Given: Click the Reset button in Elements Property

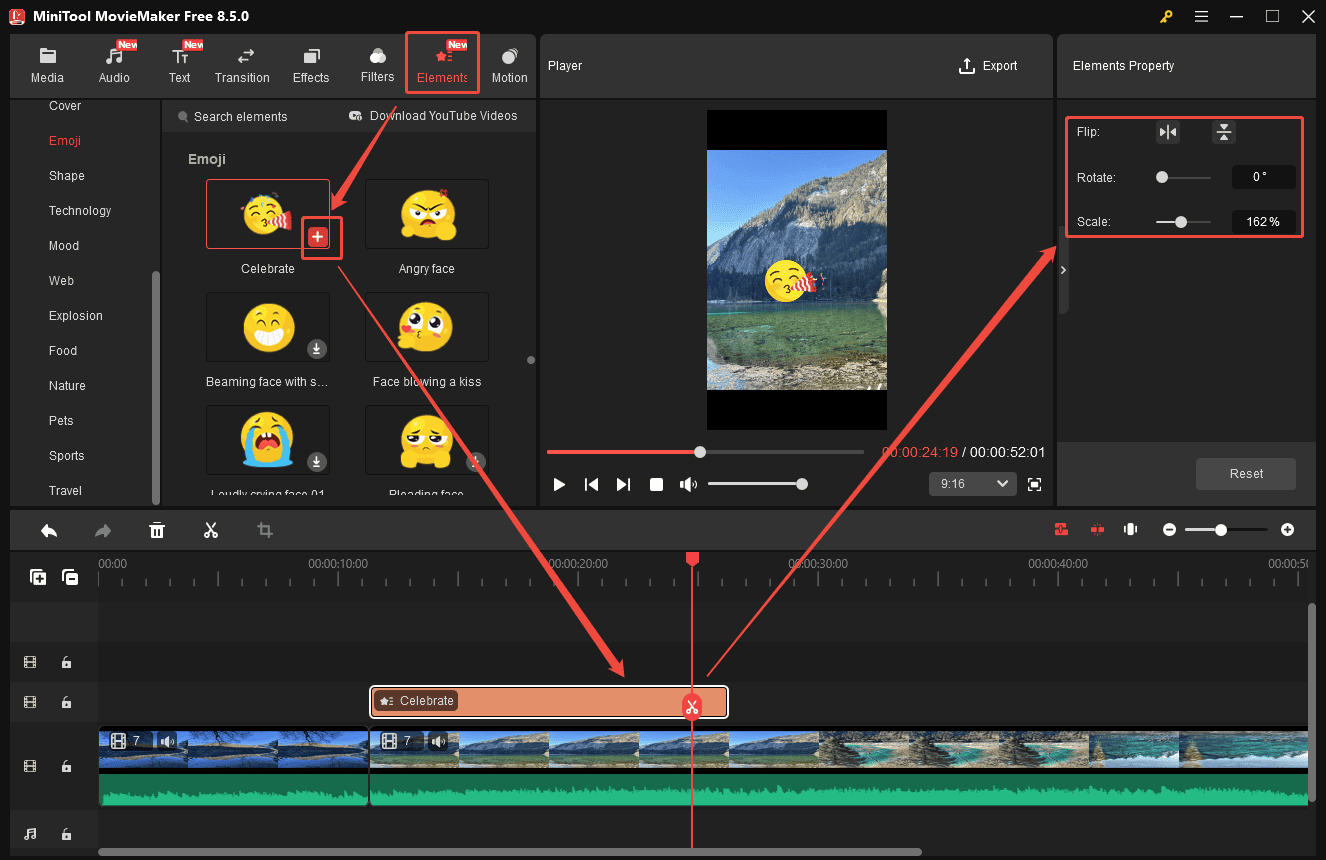Looking at the screenshot, I should pyautogui.click(x=1245, y=474).
